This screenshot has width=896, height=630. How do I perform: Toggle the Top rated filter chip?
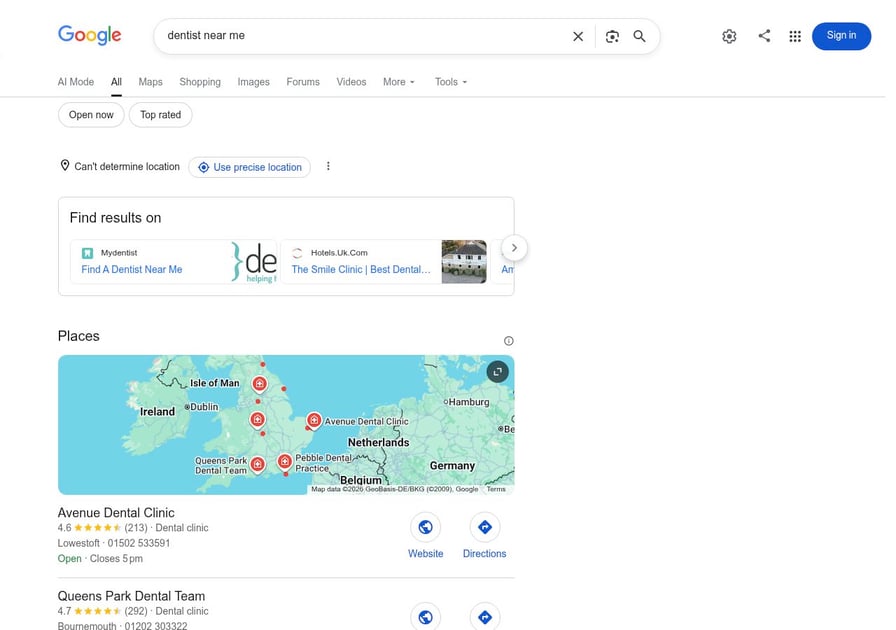161,115
